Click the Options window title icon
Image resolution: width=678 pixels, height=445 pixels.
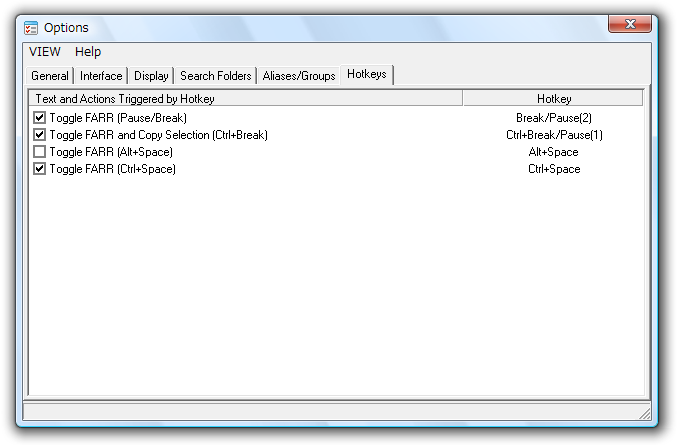31,28
